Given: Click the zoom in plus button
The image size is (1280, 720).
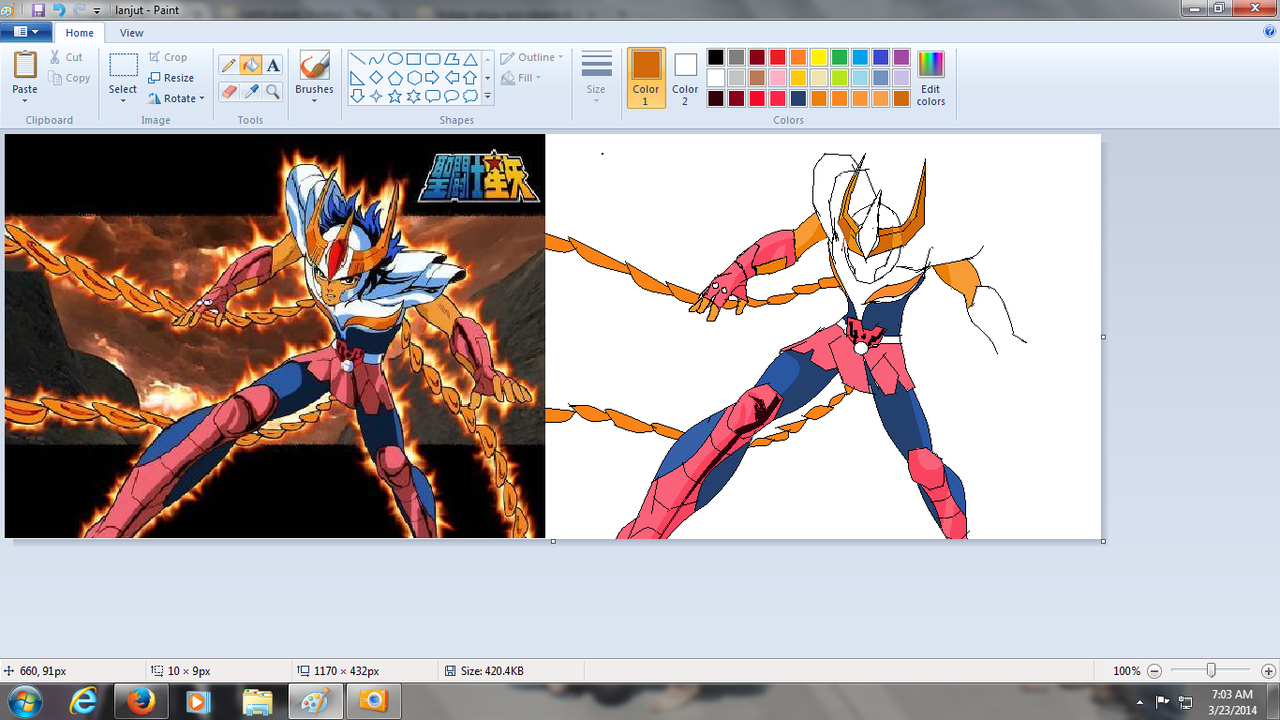Looking at the screenshot, I should 1268,671.
